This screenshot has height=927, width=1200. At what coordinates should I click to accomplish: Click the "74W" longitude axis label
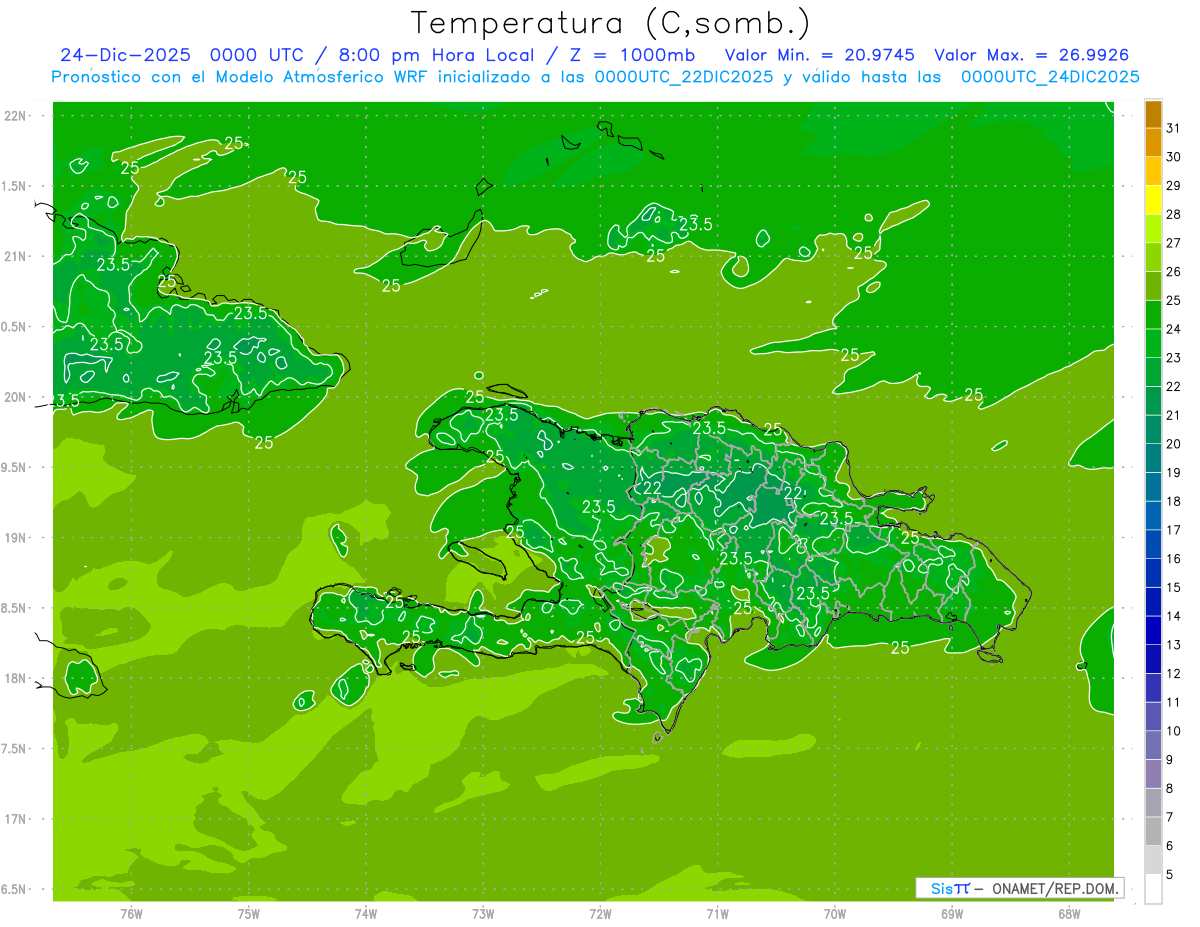click(x=366, y=914)
